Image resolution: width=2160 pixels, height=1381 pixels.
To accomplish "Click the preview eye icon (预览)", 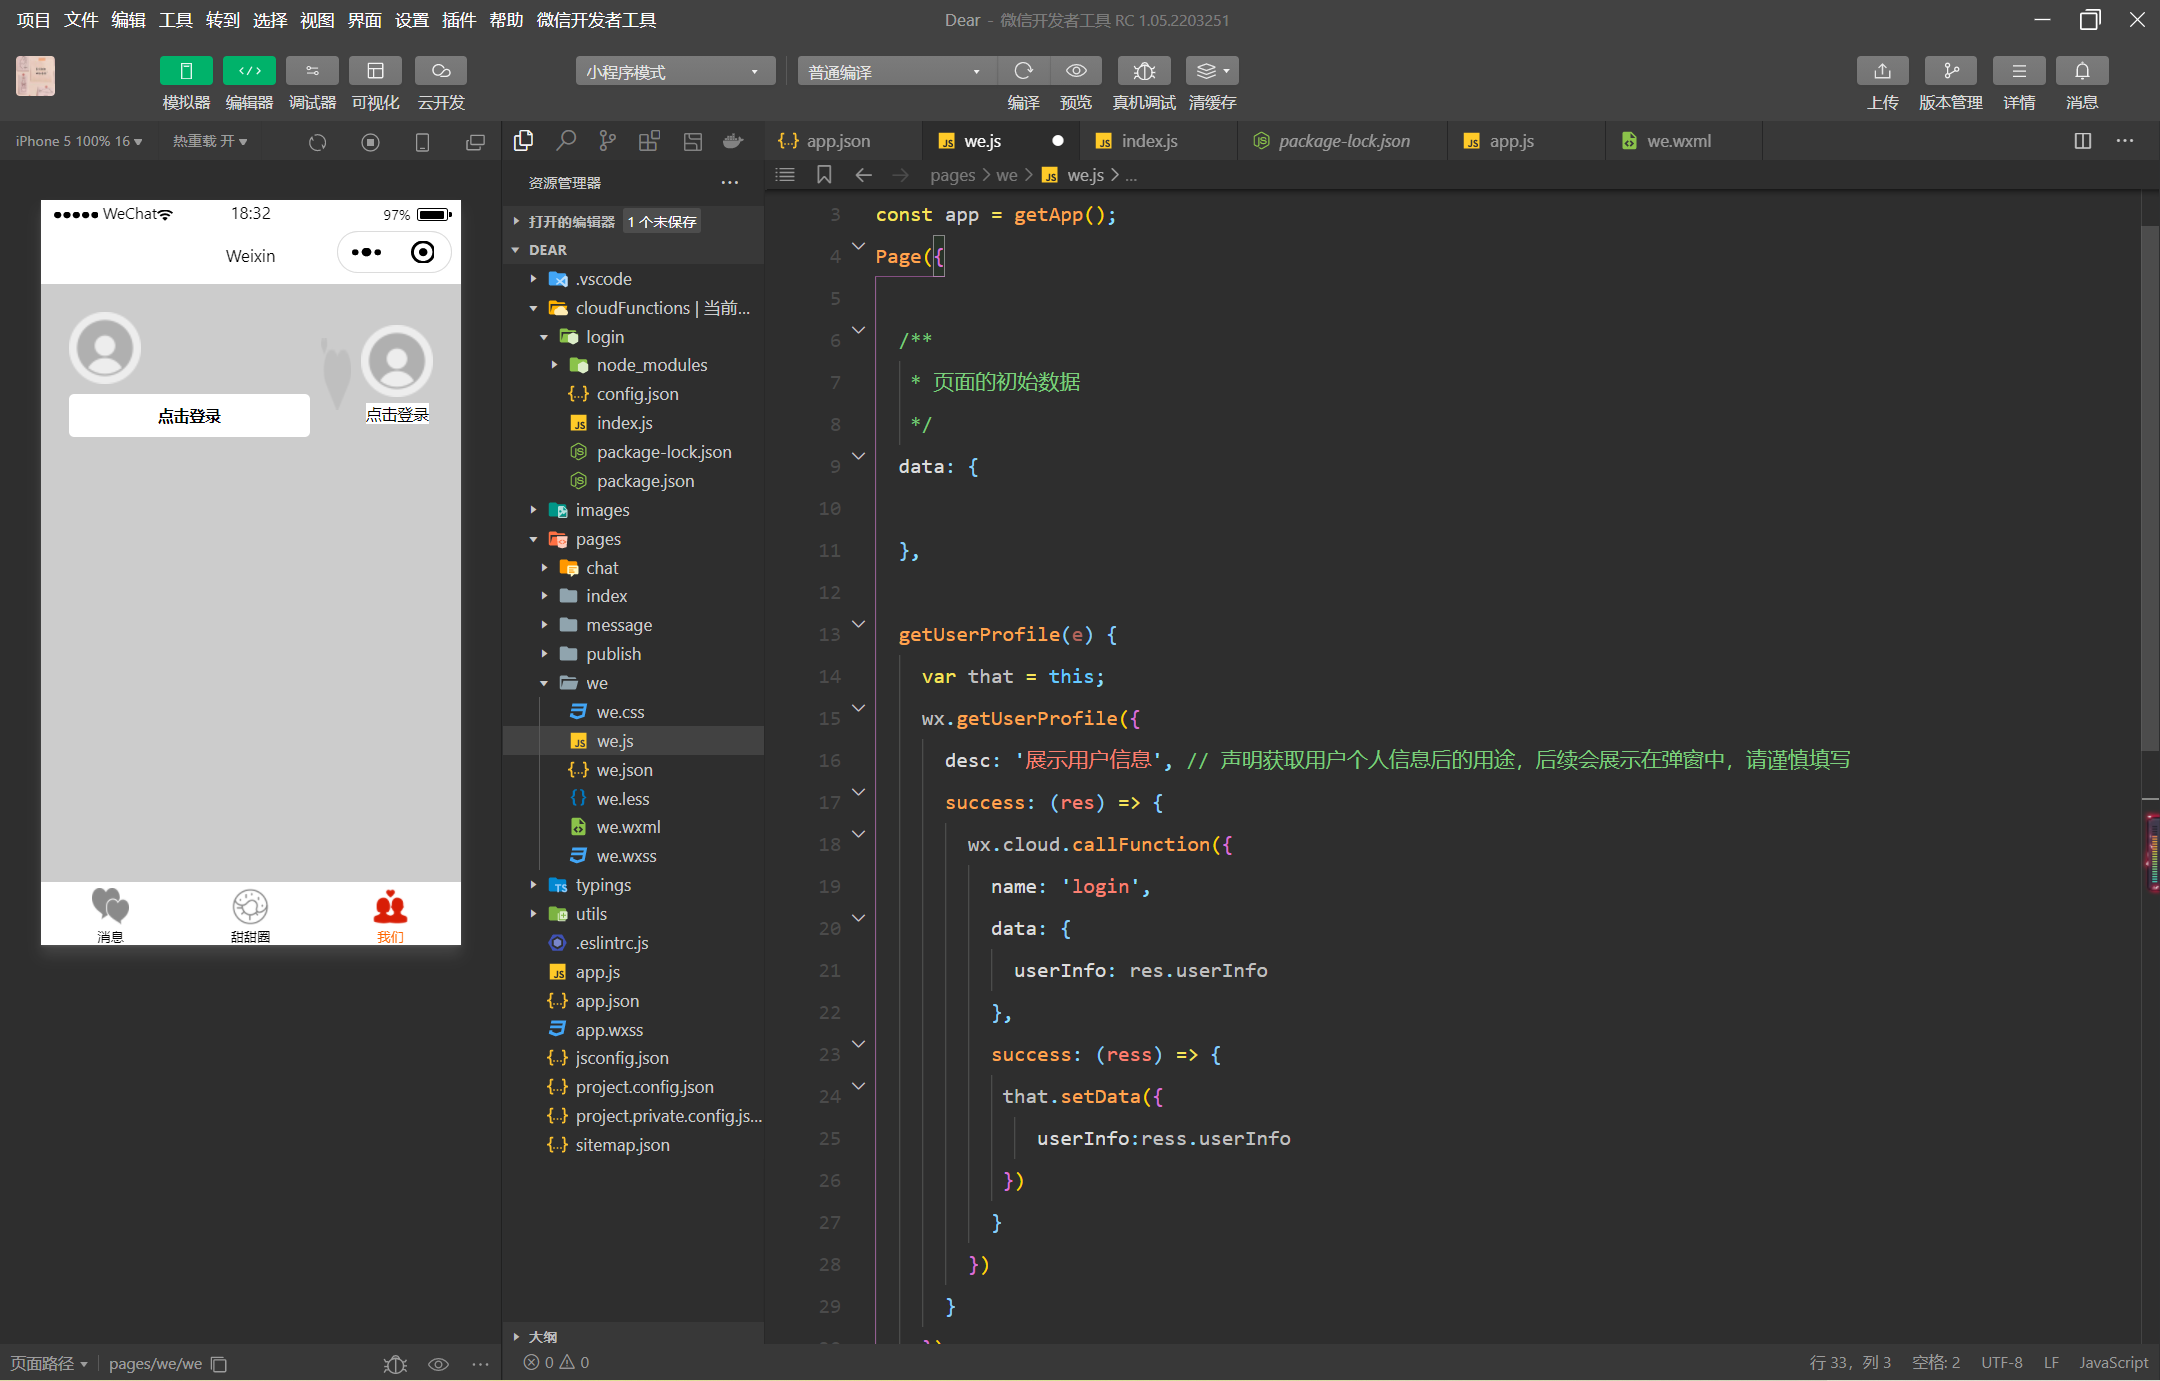I will tap(1076, 71).
